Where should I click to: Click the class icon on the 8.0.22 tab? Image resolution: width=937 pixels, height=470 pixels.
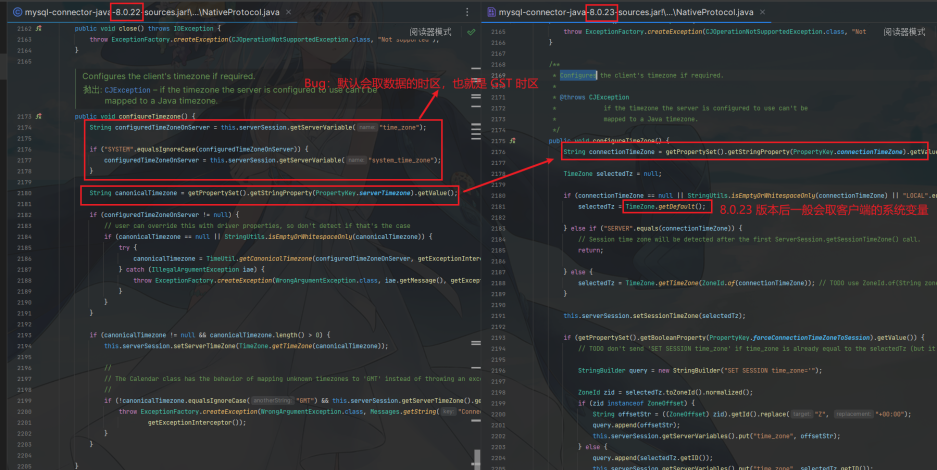point(17,12)
